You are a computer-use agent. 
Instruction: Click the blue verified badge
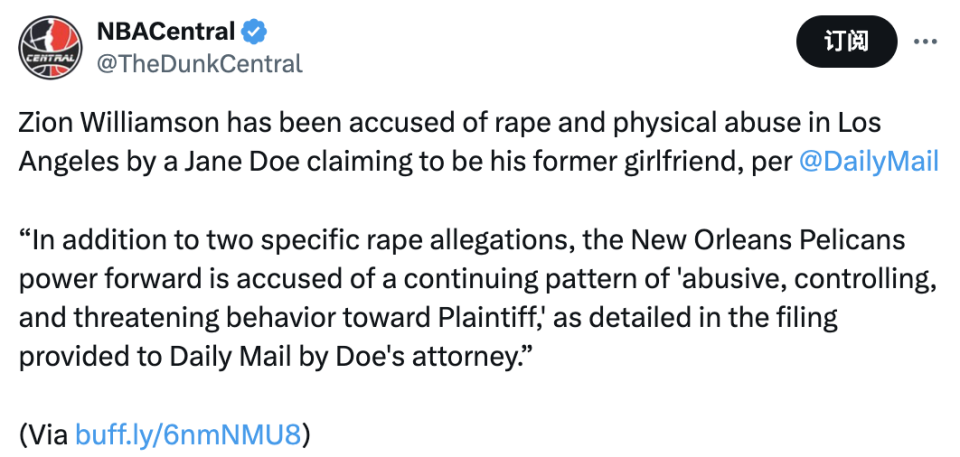point(253,31)
